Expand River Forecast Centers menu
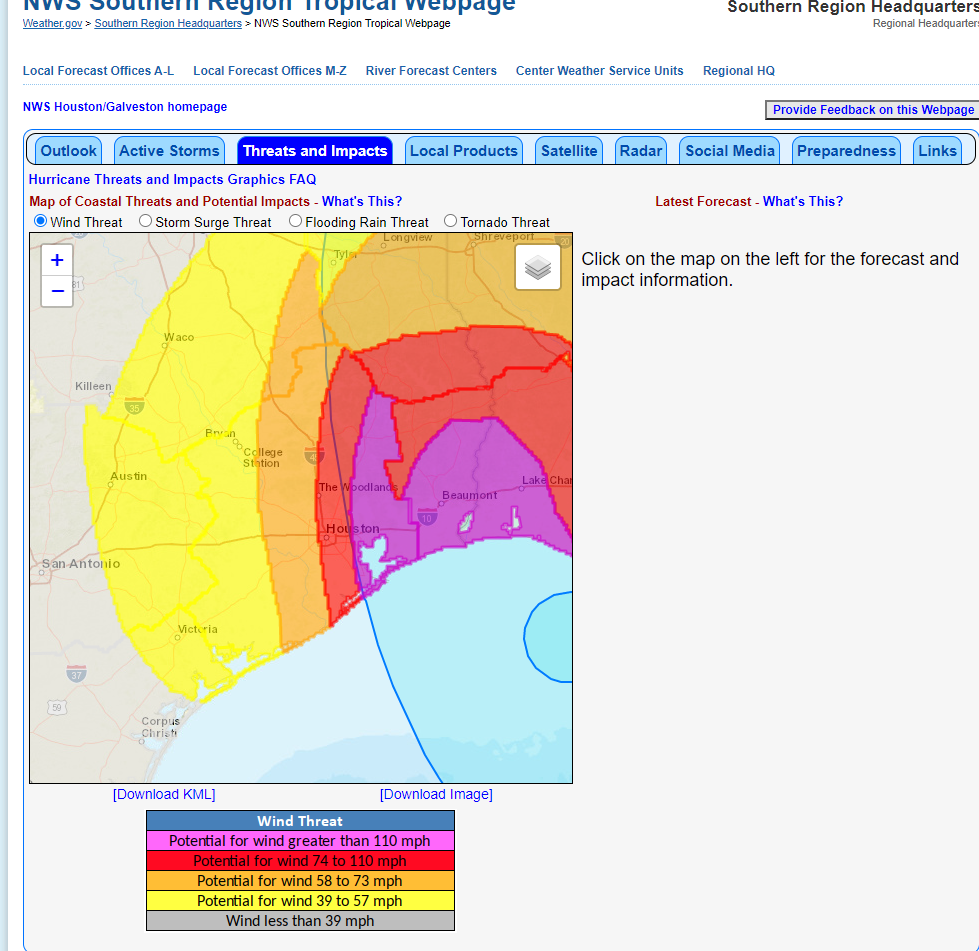This screenshot has width=979, height=951. click(x=431, y=71)
